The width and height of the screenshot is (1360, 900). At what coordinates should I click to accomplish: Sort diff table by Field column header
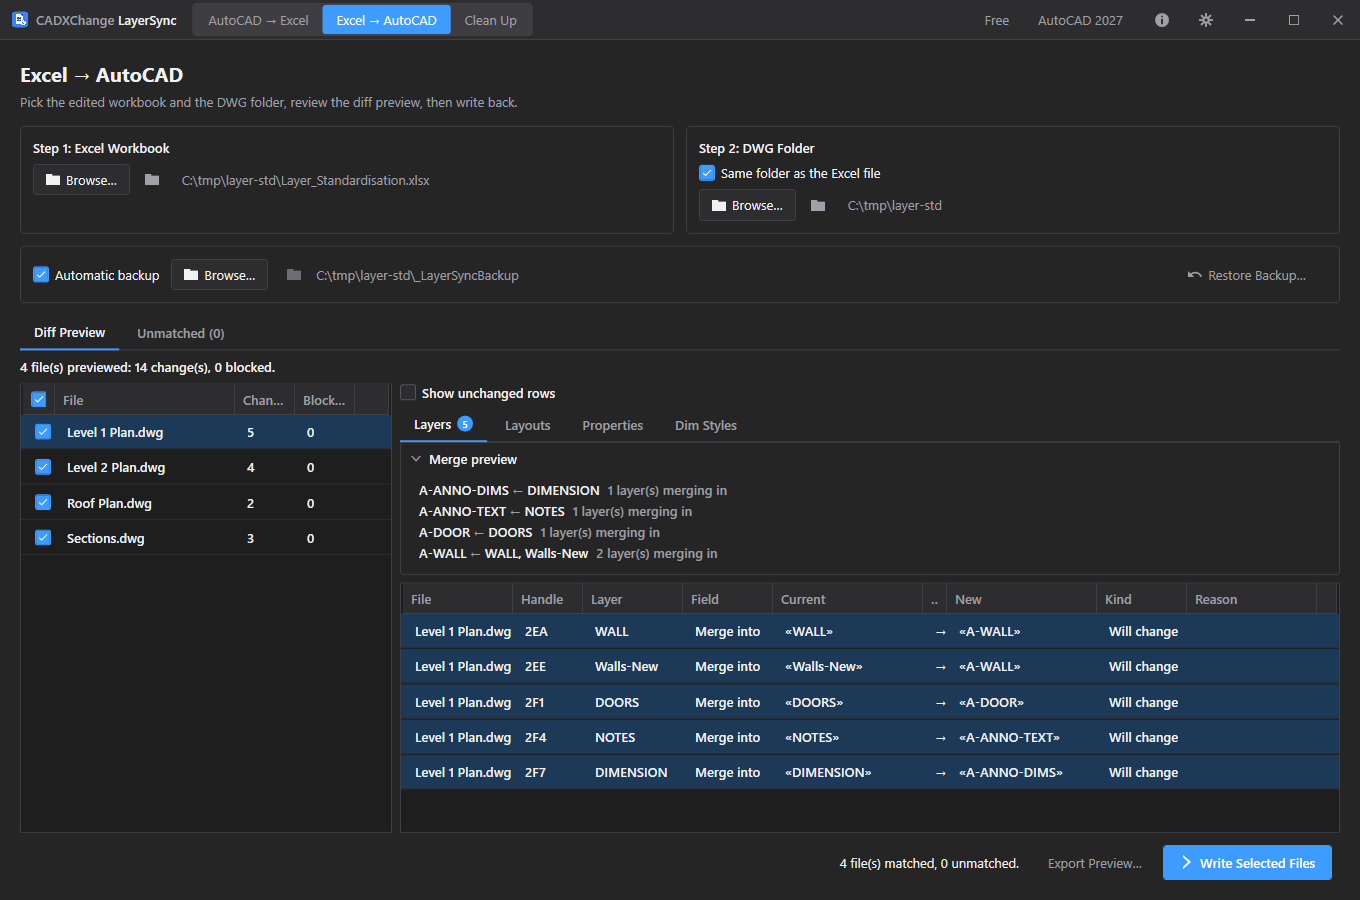(726, 599)
